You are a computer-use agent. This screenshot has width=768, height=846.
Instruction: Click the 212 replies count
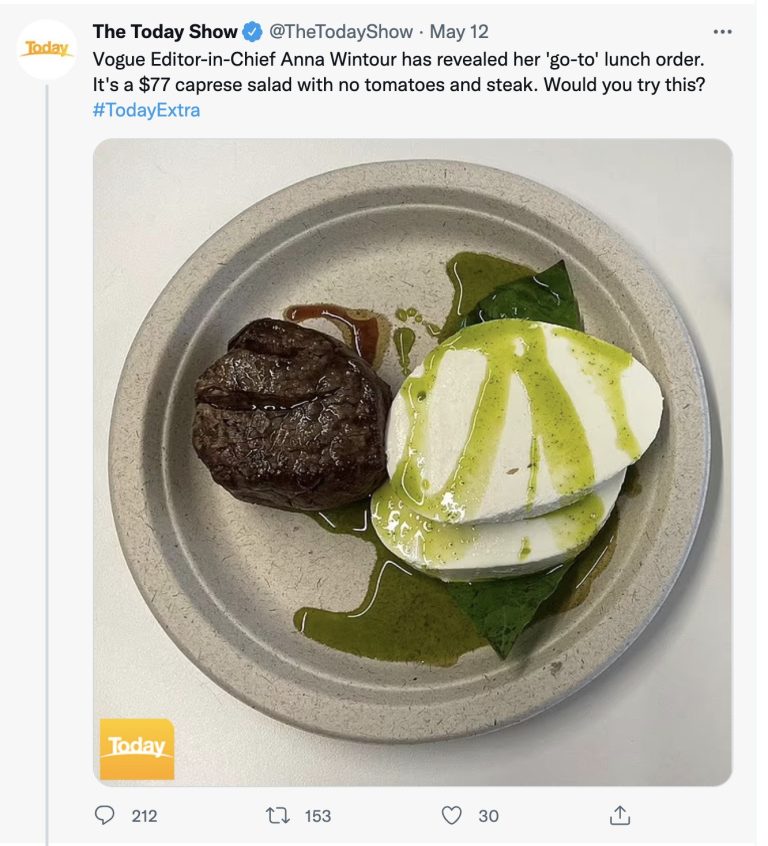(144, 816)
